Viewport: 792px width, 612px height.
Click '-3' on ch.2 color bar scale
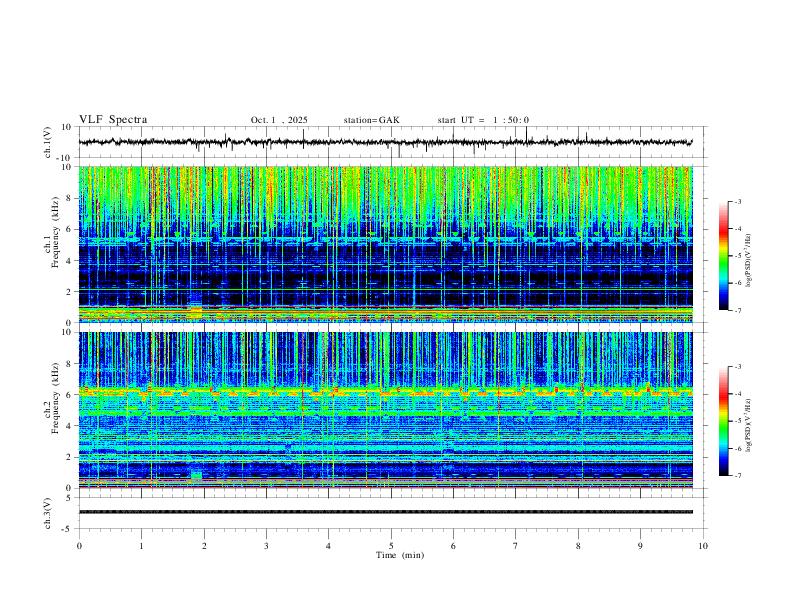coord(738,367)
